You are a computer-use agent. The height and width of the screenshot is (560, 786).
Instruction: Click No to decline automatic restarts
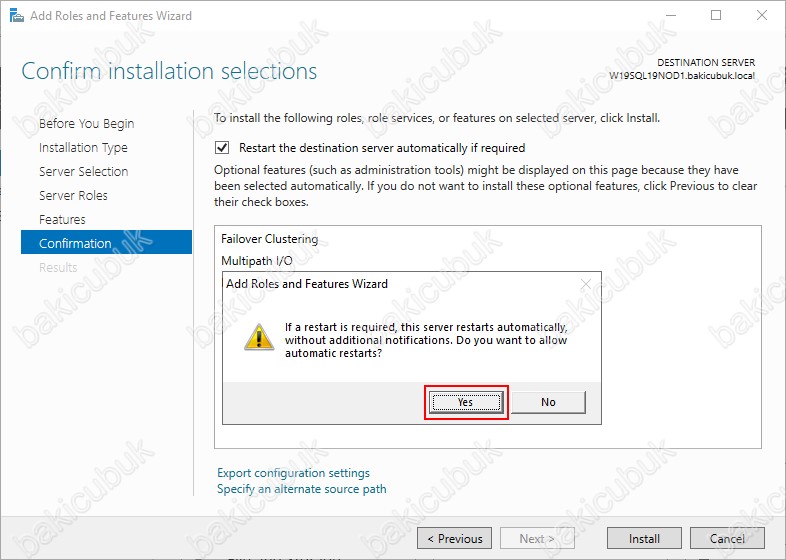tap(548, 402)
